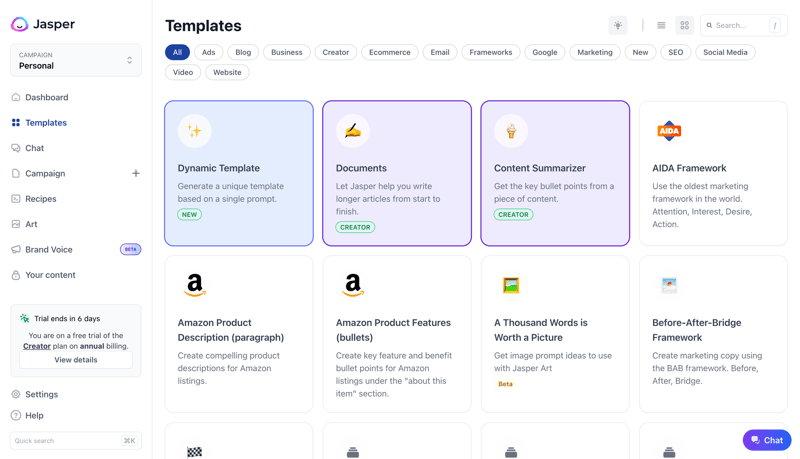
Task: Open Chat from the sidebar icon
Action: [16, 148]
